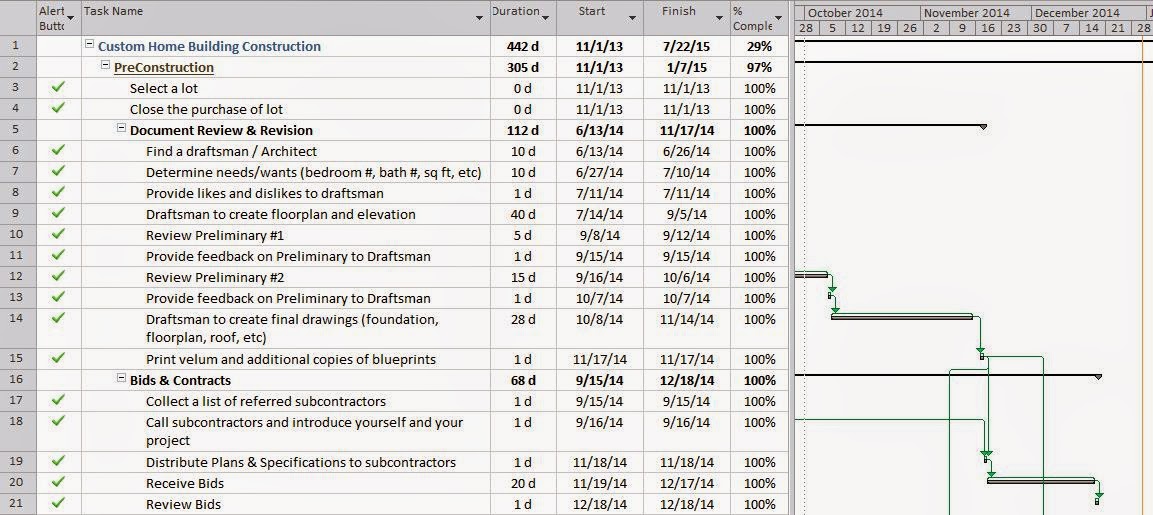1153x515 pixels.
Task: Click checkmark beside Draftsman to create final drawings
Action: (x=58, y=319)
